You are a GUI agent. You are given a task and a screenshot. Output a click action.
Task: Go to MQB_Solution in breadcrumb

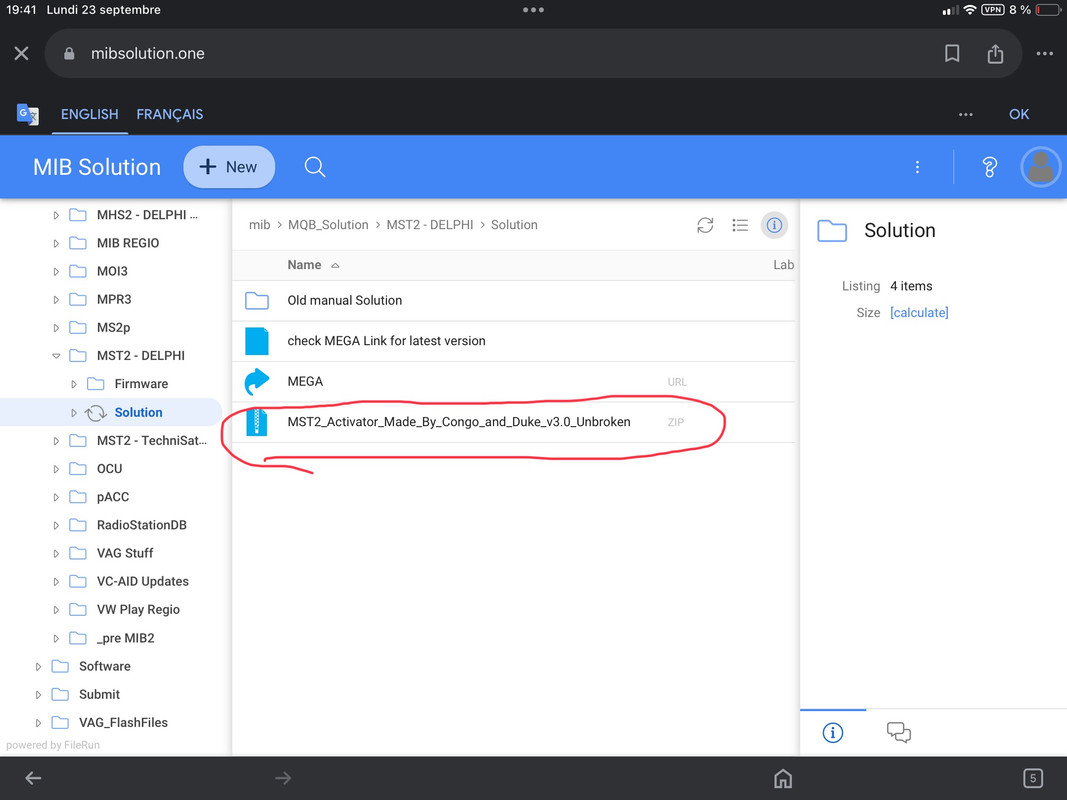coord(328,225)
